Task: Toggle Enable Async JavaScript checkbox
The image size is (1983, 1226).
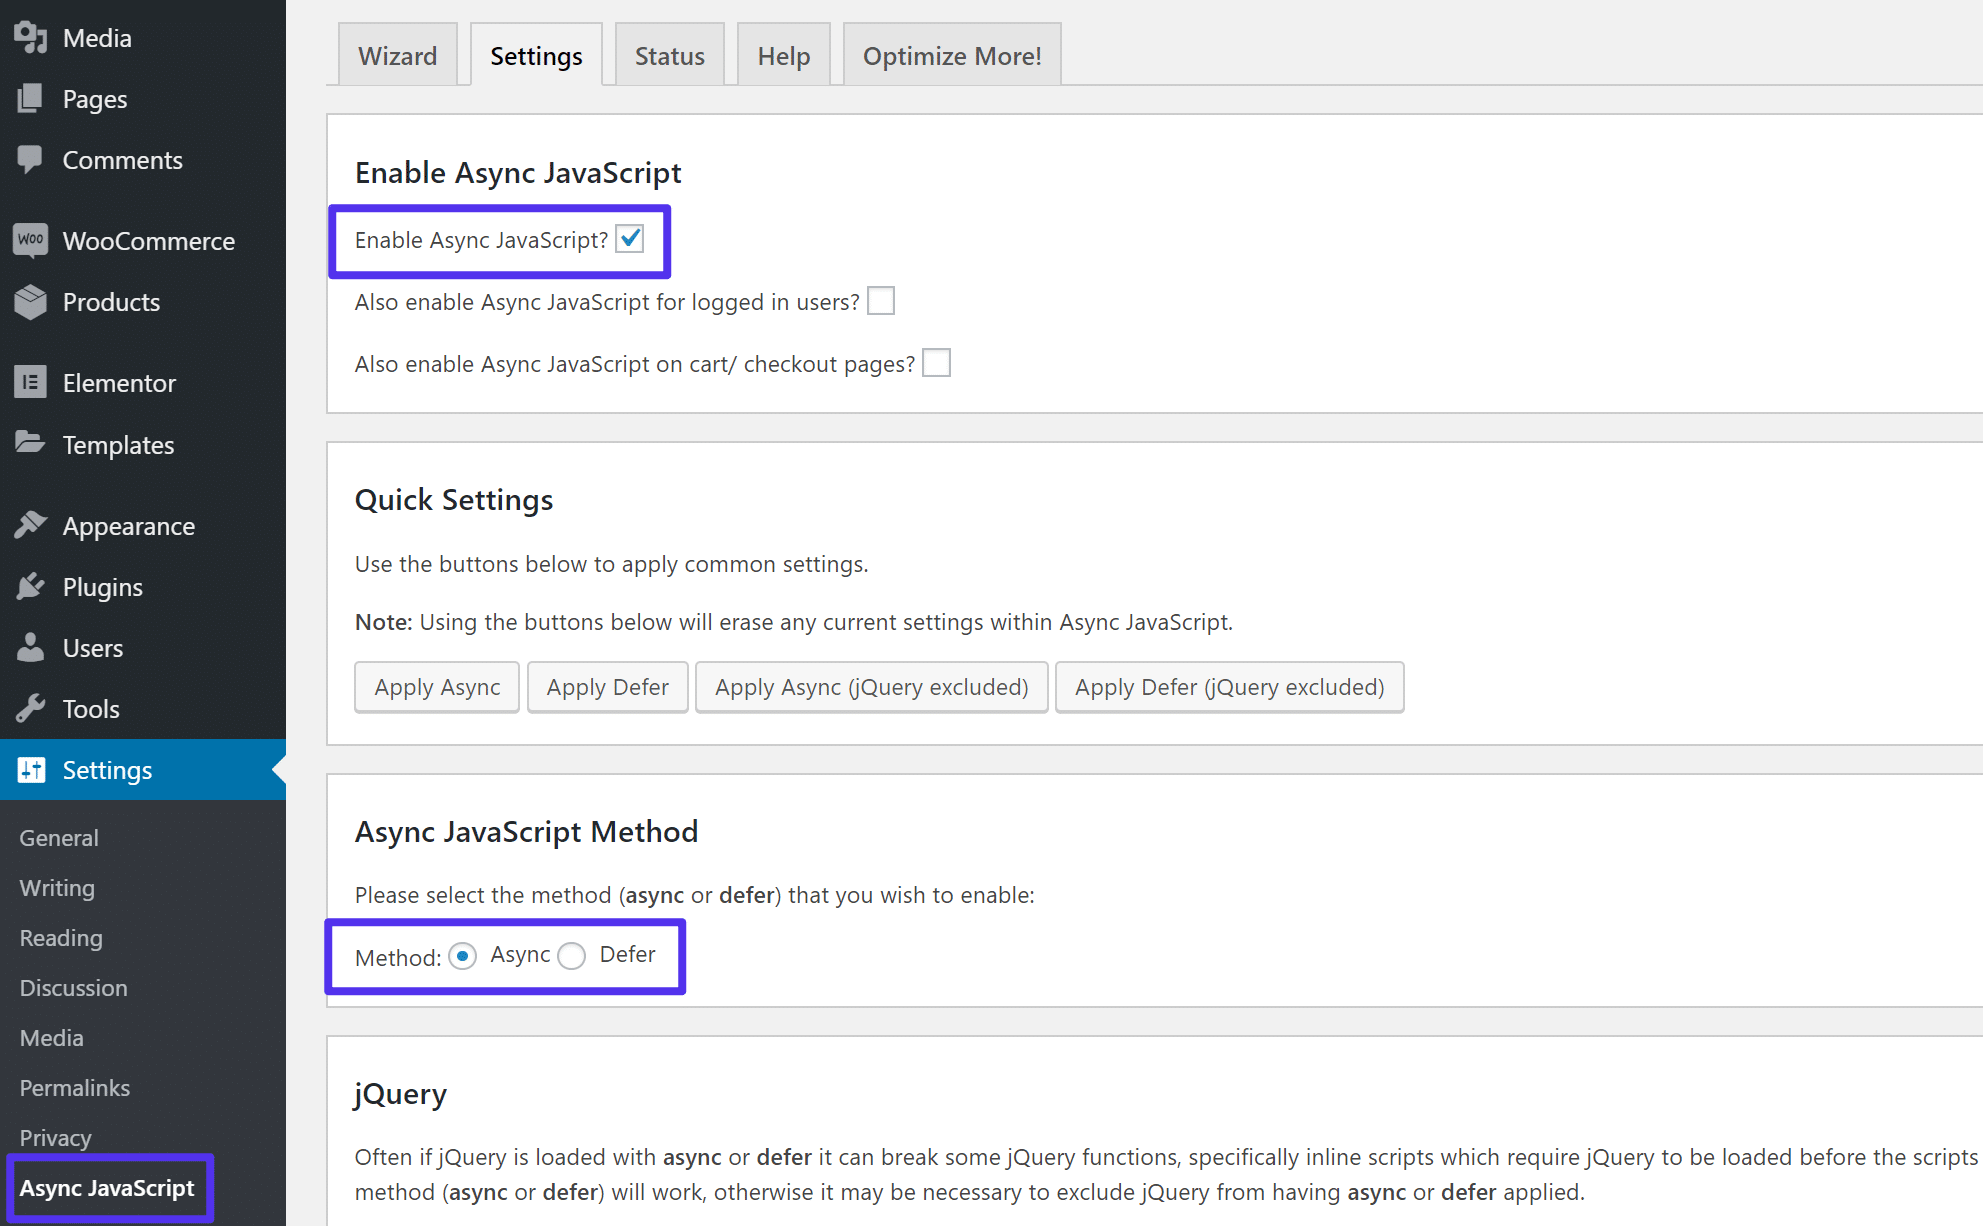Action: pos(632,239)
